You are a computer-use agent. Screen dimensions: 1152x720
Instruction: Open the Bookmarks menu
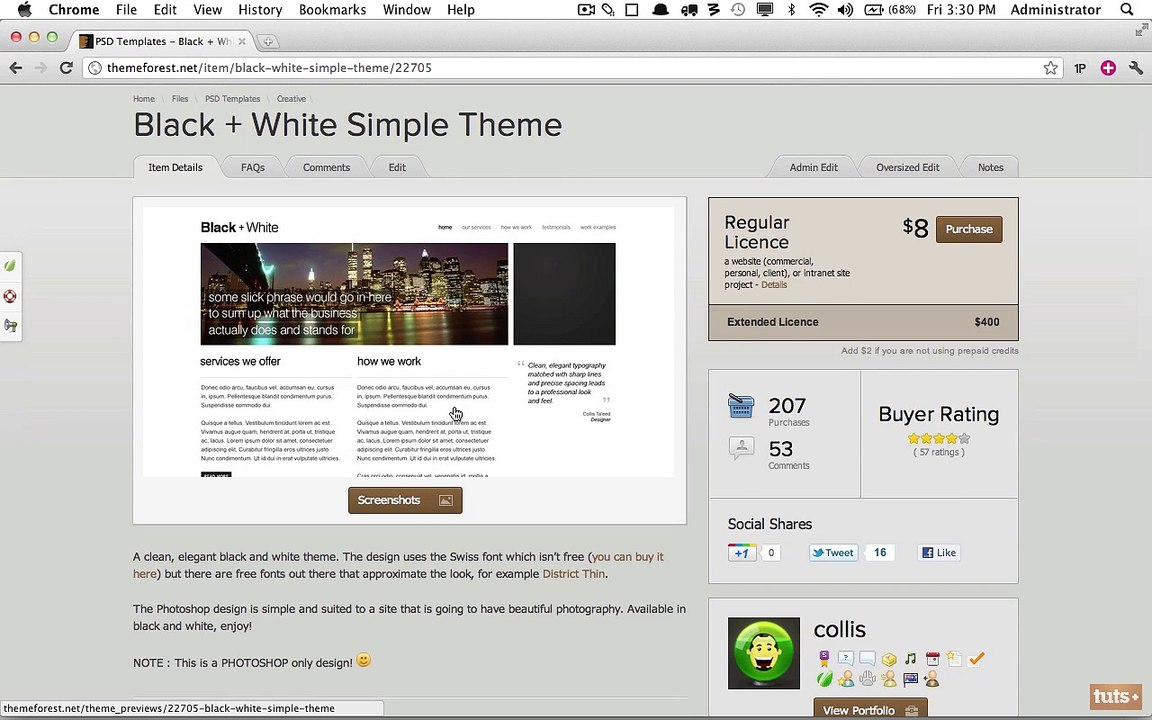[x=332, y=10]
